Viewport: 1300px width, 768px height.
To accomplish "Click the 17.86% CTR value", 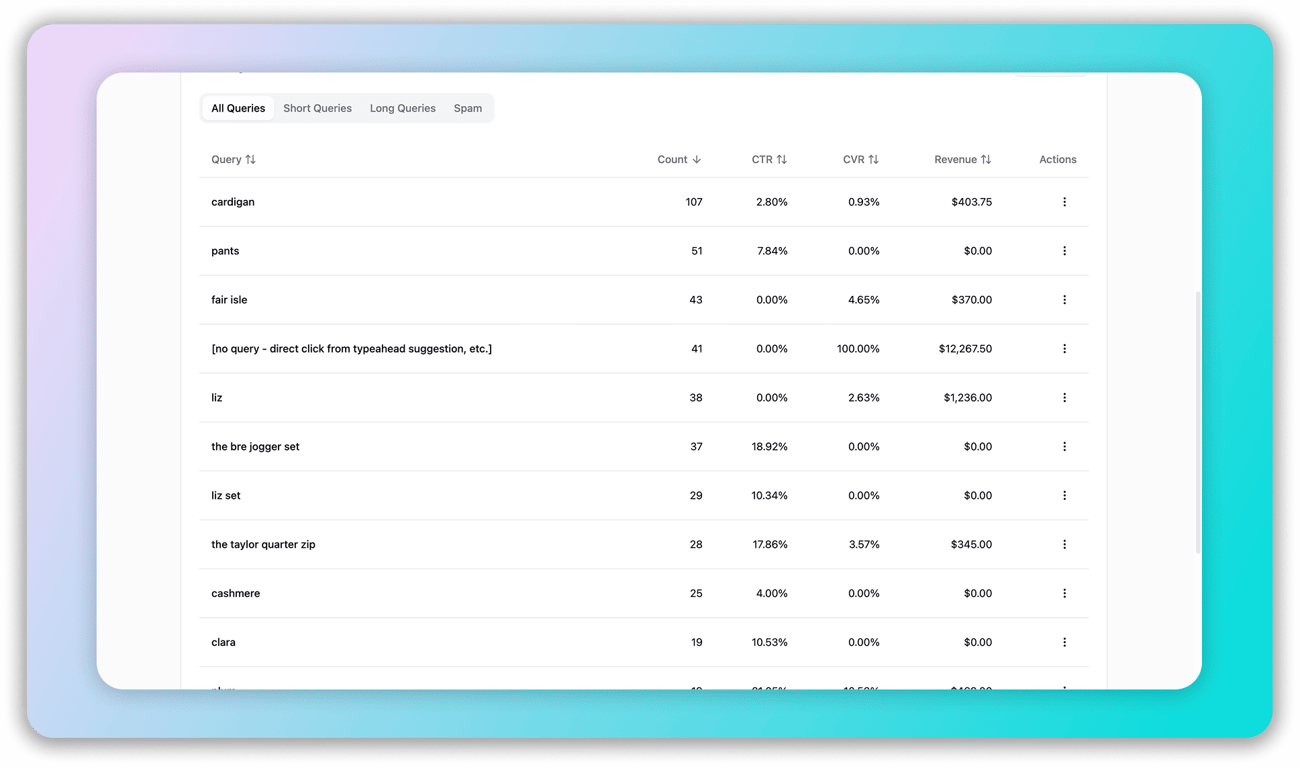I will [x=770, y=545].
